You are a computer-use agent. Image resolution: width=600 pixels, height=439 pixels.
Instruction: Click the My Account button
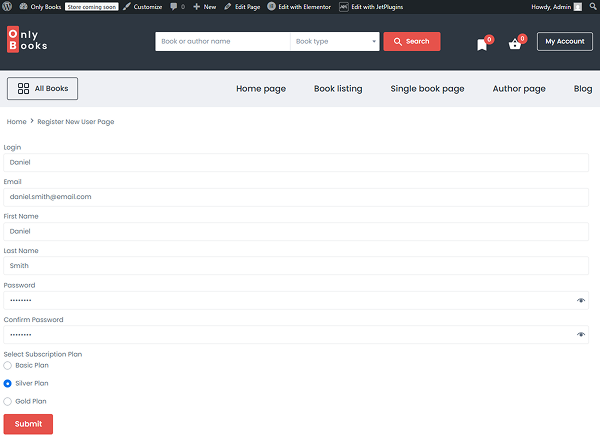click(564, 41)
